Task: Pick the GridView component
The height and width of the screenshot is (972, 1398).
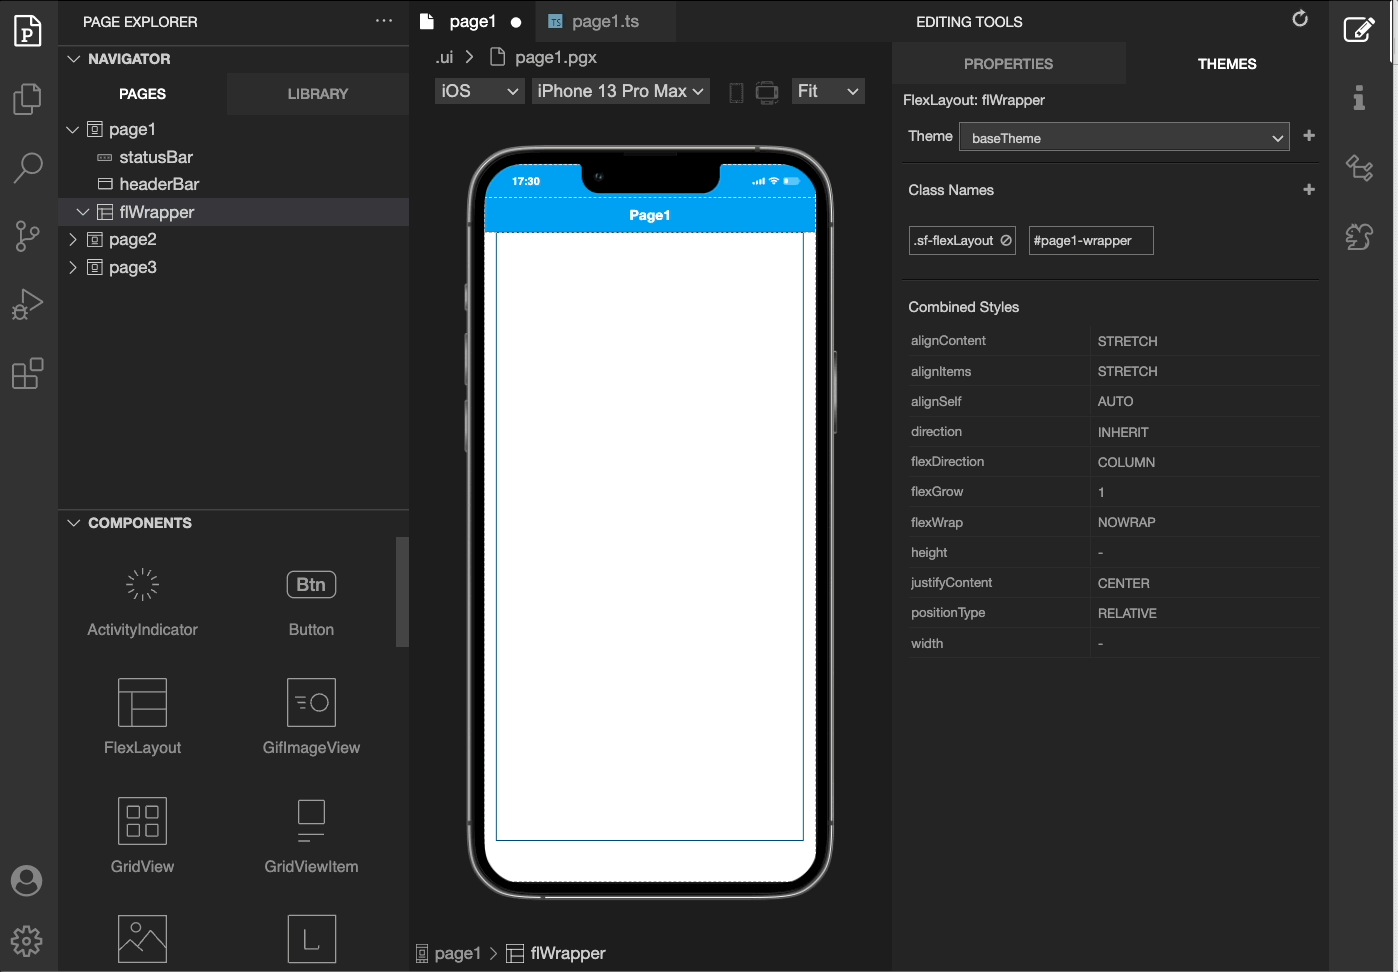Action: pyautogui.click(x=142, y=835)
